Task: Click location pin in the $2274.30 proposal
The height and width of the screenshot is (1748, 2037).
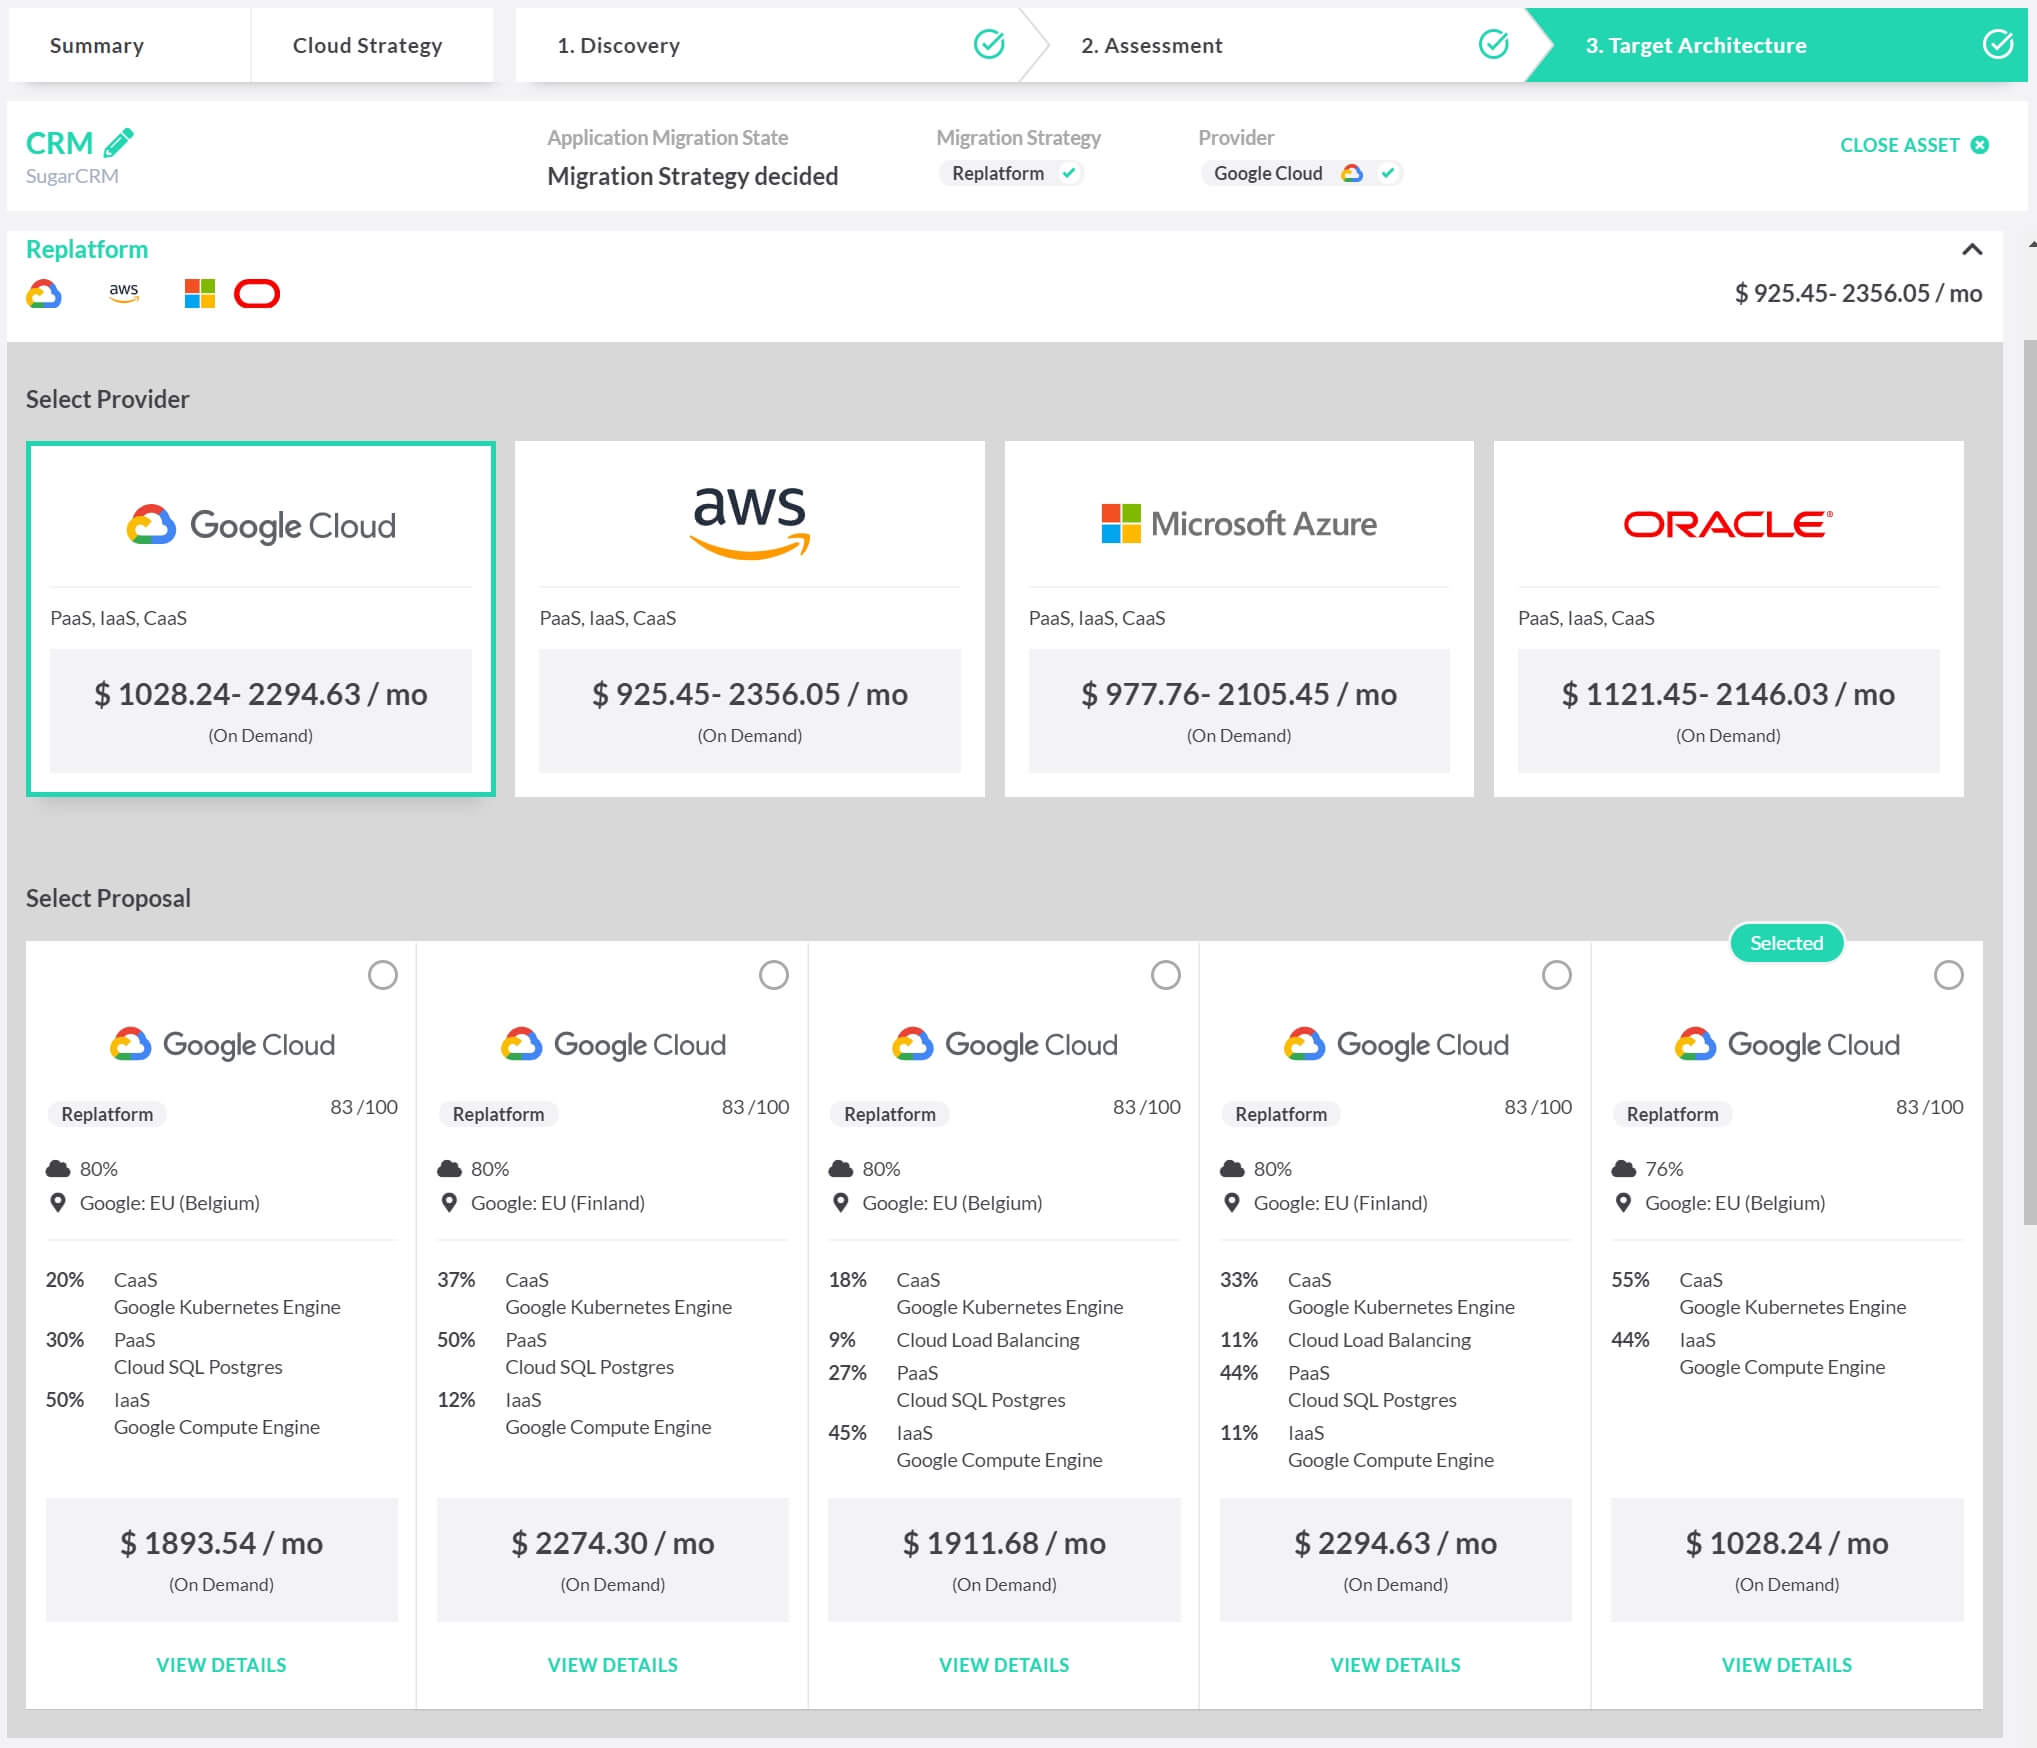Action: click(449, 1203)
